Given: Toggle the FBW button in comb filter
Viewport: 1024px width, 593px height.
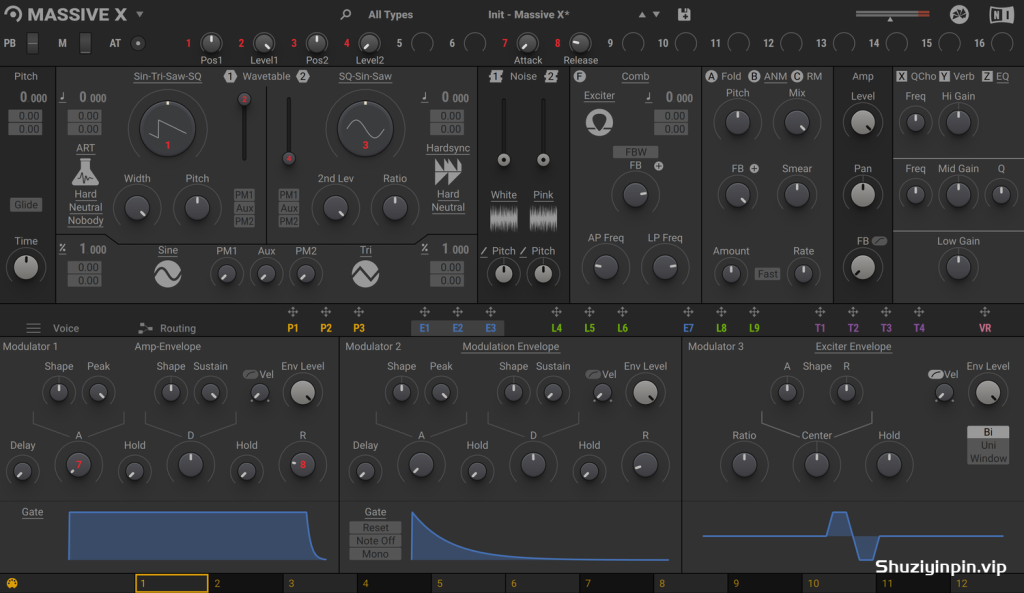Looking at the screenshot, I should pyautogui.click(x=635, y=152).
